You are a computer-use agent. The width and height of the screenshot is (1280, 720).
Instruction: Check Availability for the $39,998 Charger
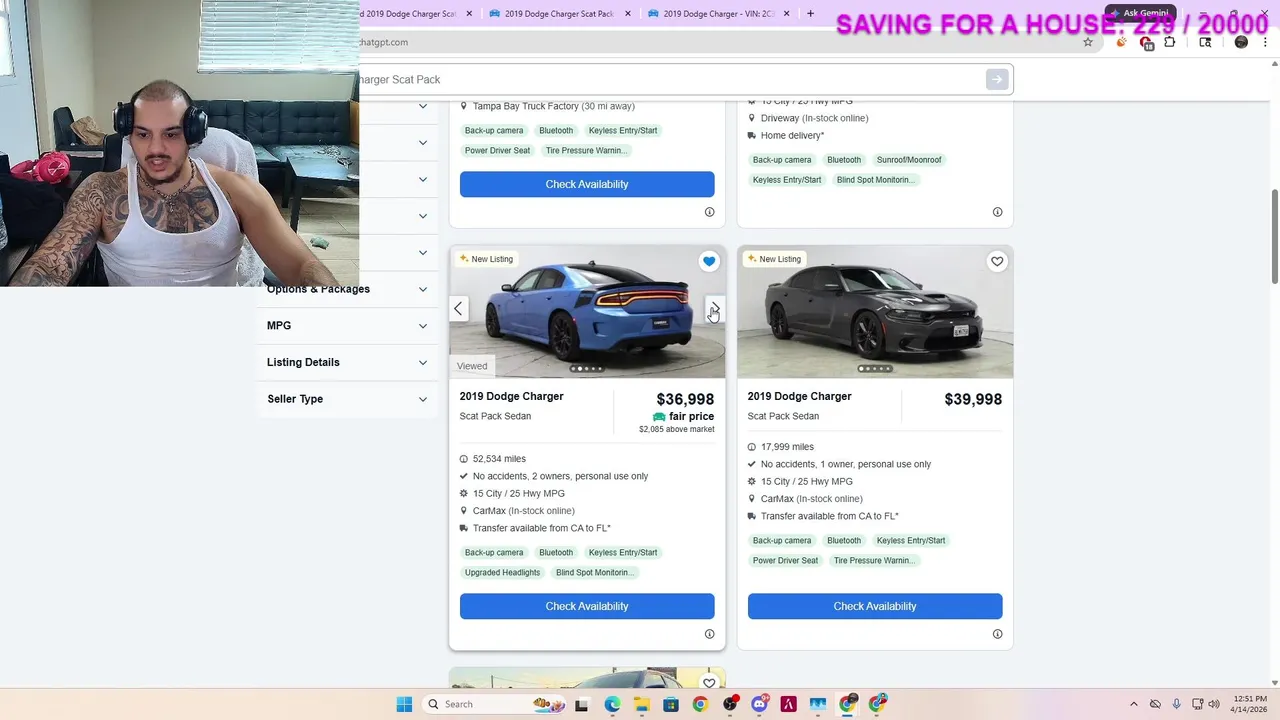pos(875,606)
